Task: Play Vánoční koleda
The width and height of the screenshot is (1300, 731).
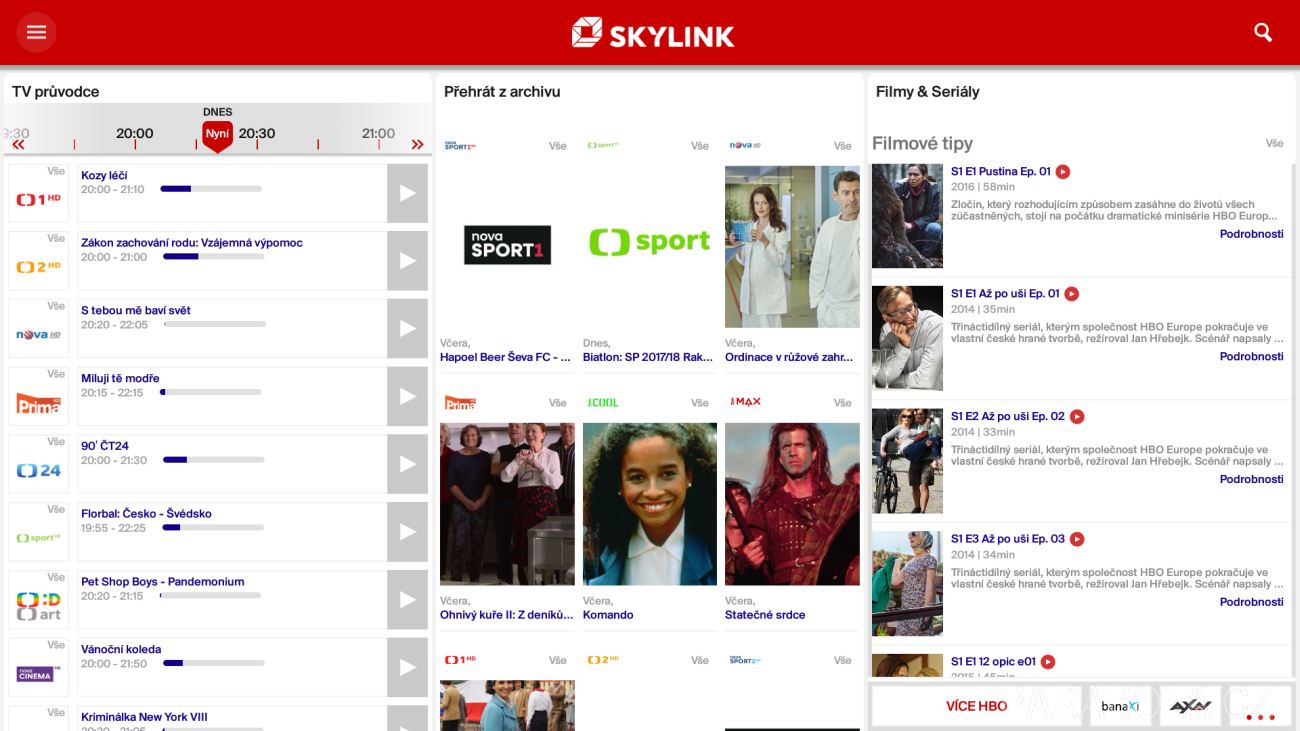Action: 407,668
